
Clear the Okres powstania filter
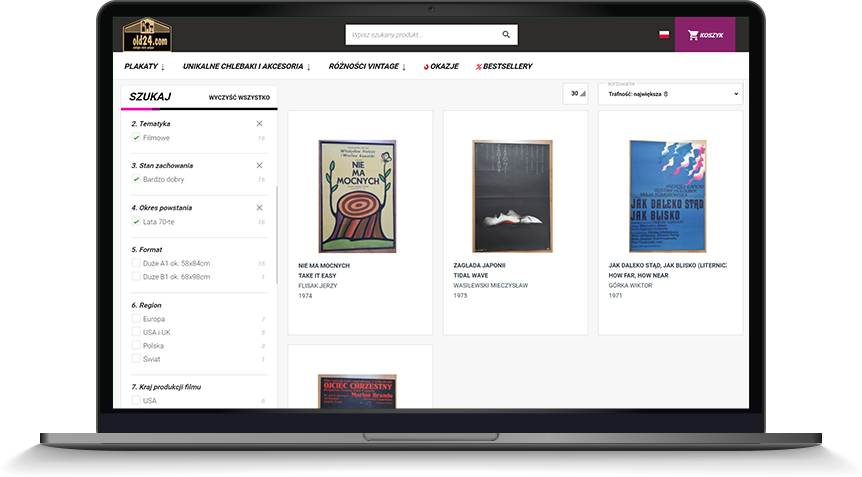[x=259, y=207]
